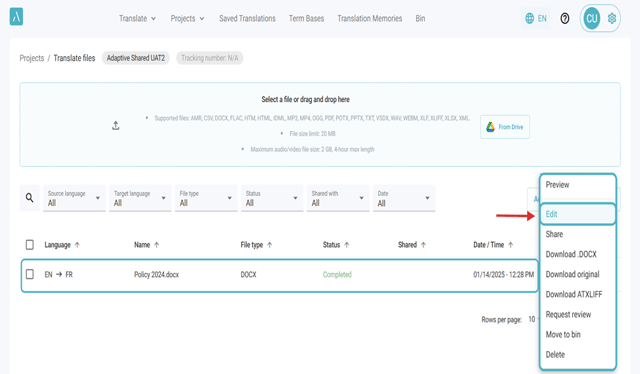
Task: Open the settings gear icon
Action: click(611, 18)
